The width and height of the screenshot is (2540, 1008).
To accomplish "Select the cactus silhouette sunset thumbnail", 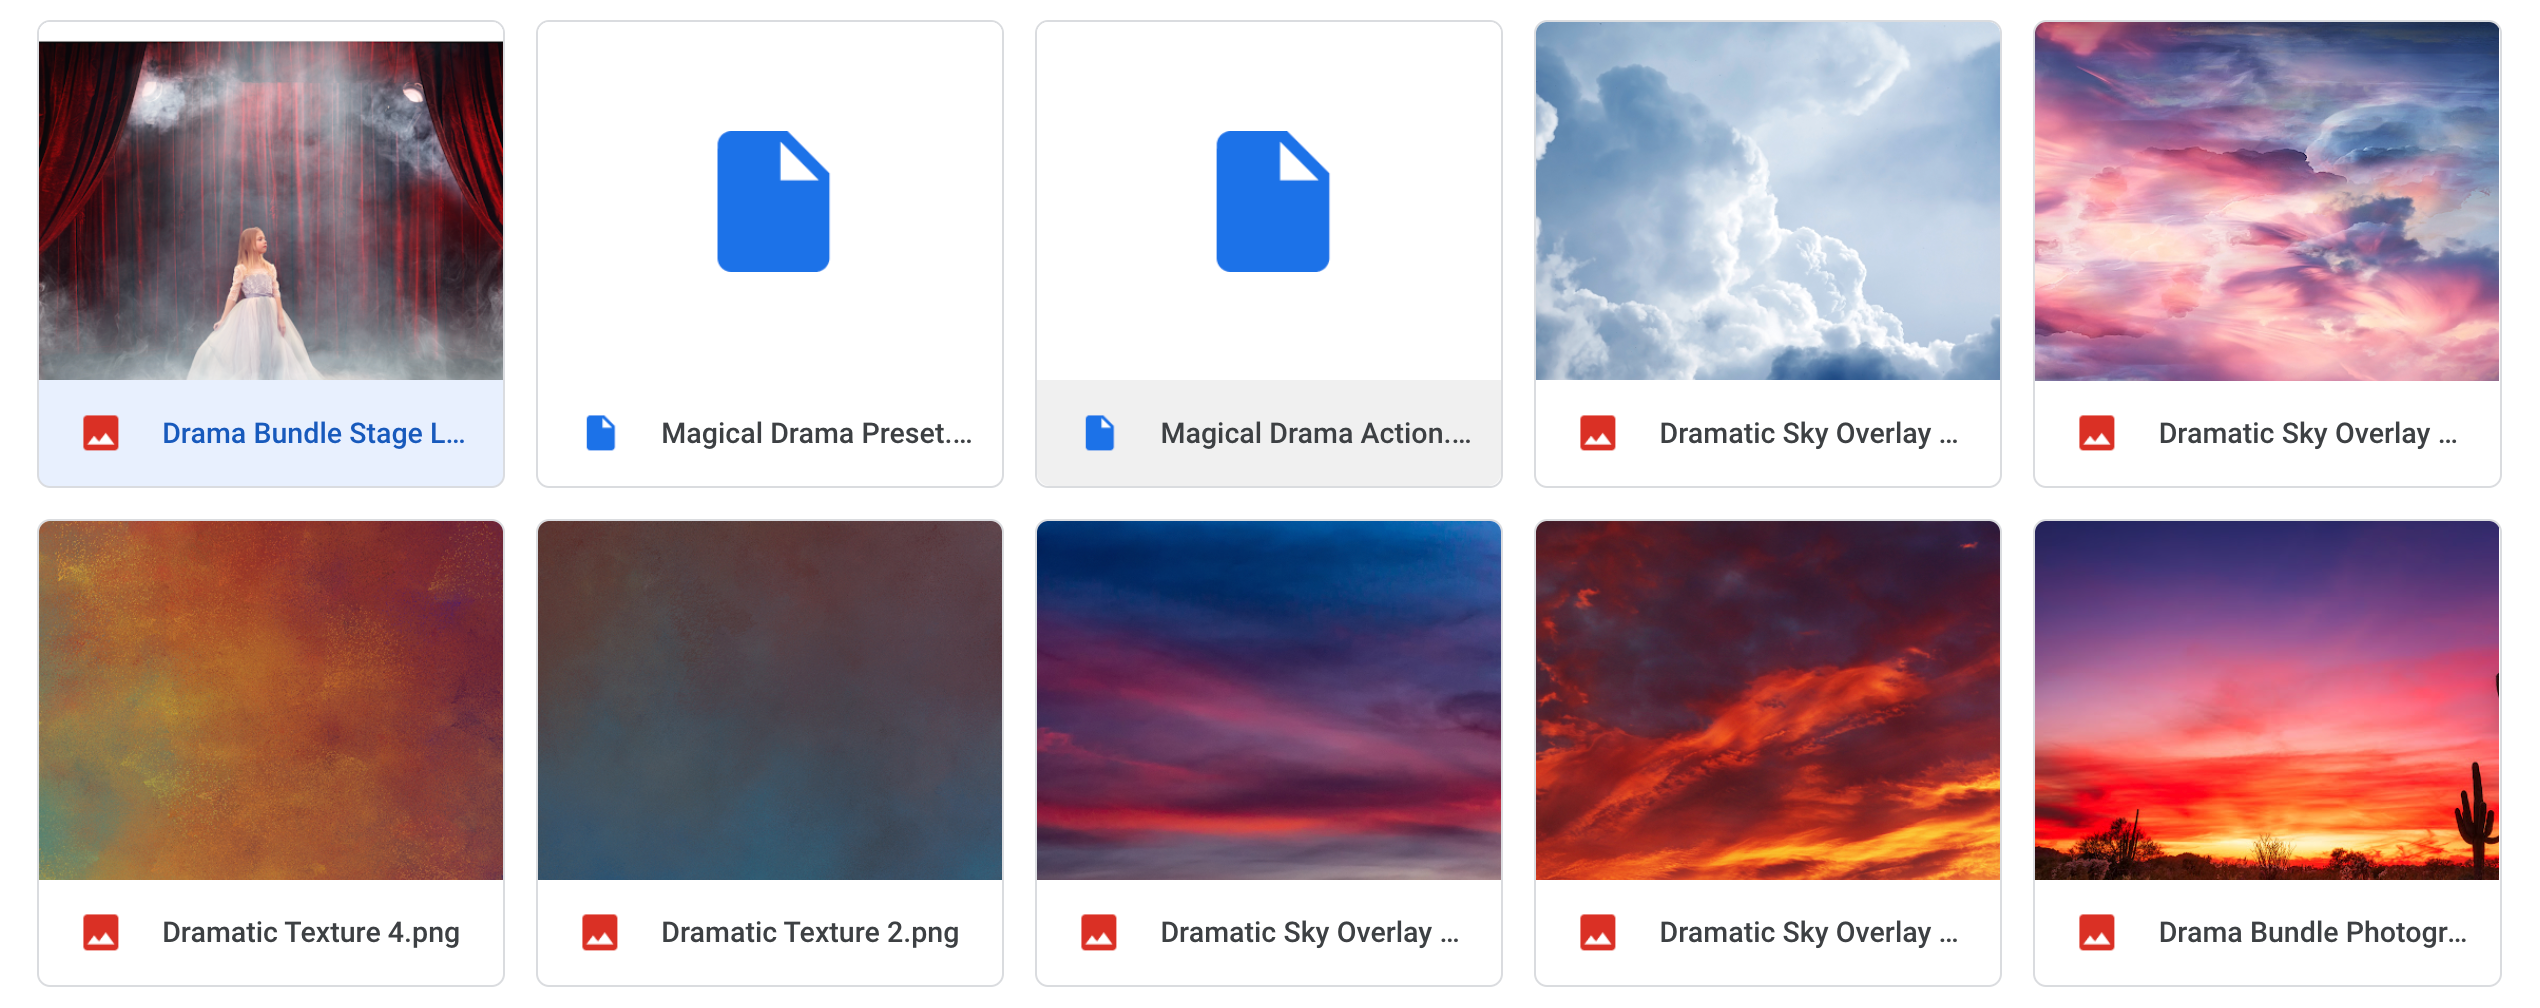I will (2267, 700).
